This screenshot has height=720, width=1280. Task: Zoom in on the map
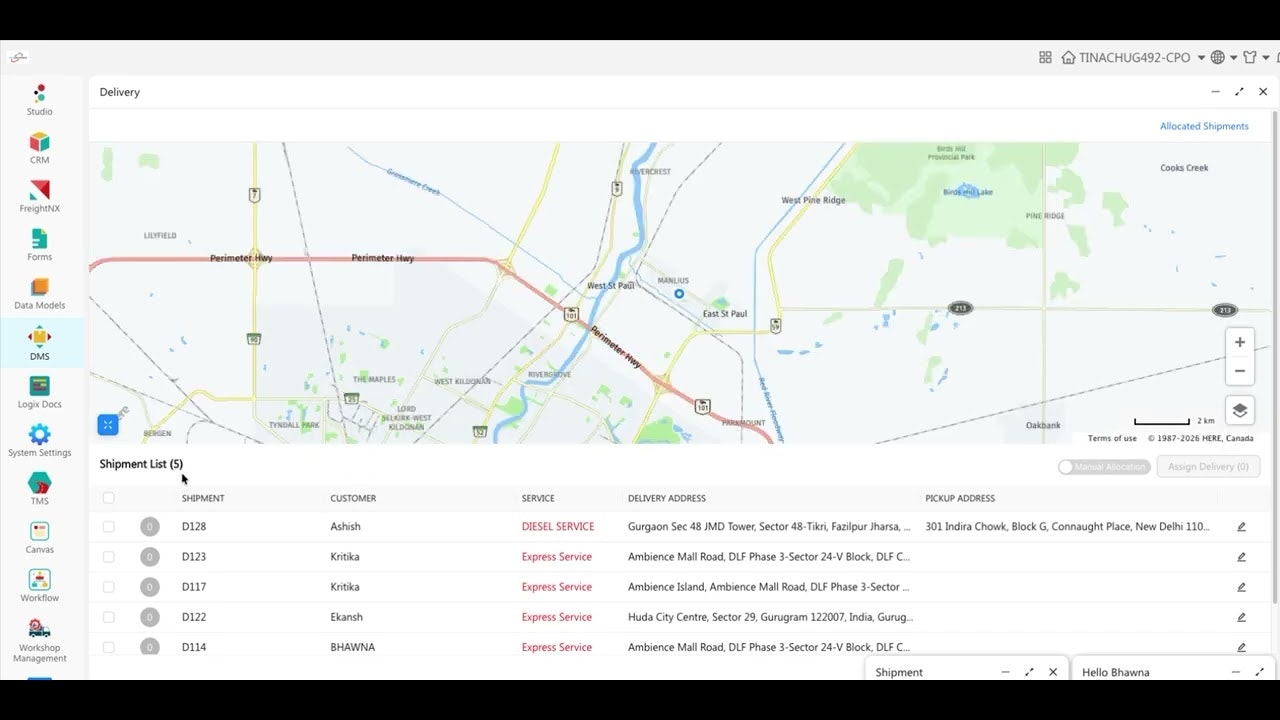point(1240,342)
